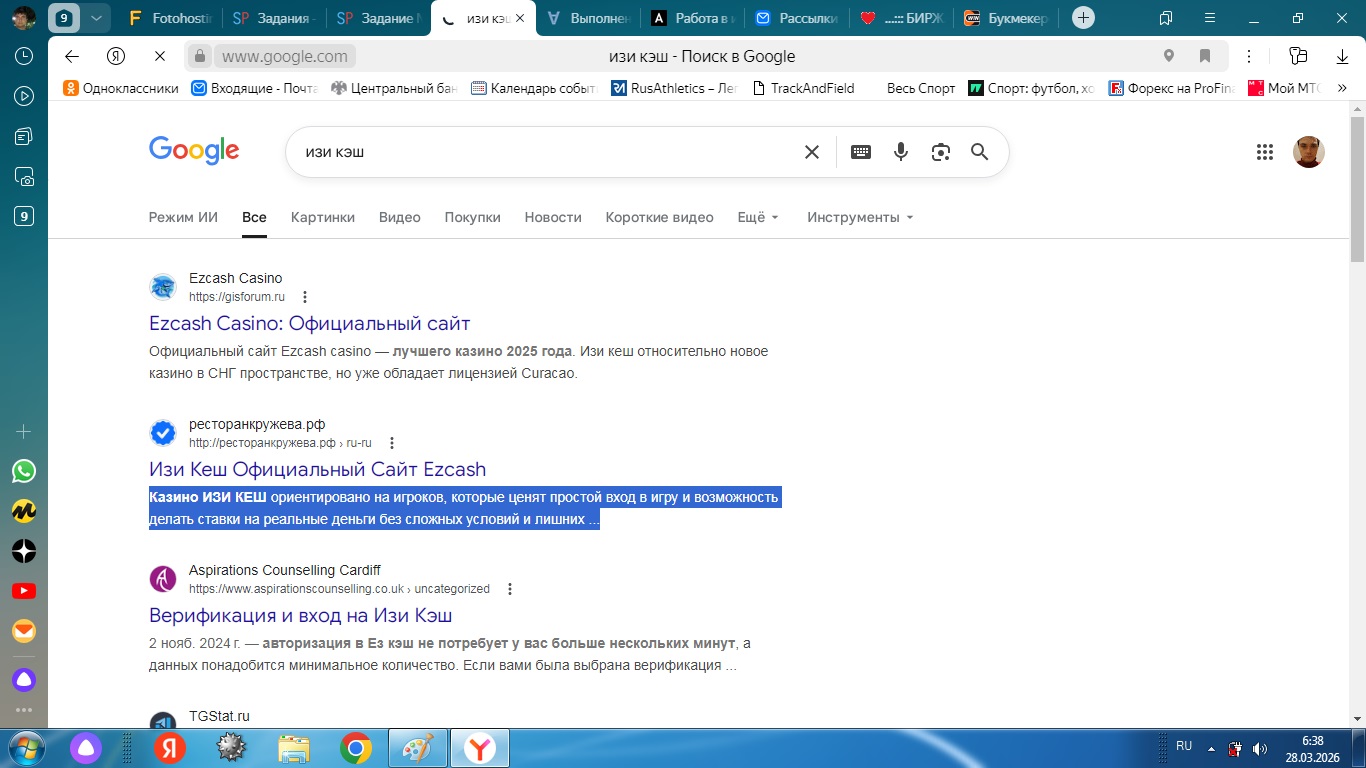Viewport: 1366px width, 768px height.
Task: Open the address bar three-dot menu
Action: [x=1249, y=56]
